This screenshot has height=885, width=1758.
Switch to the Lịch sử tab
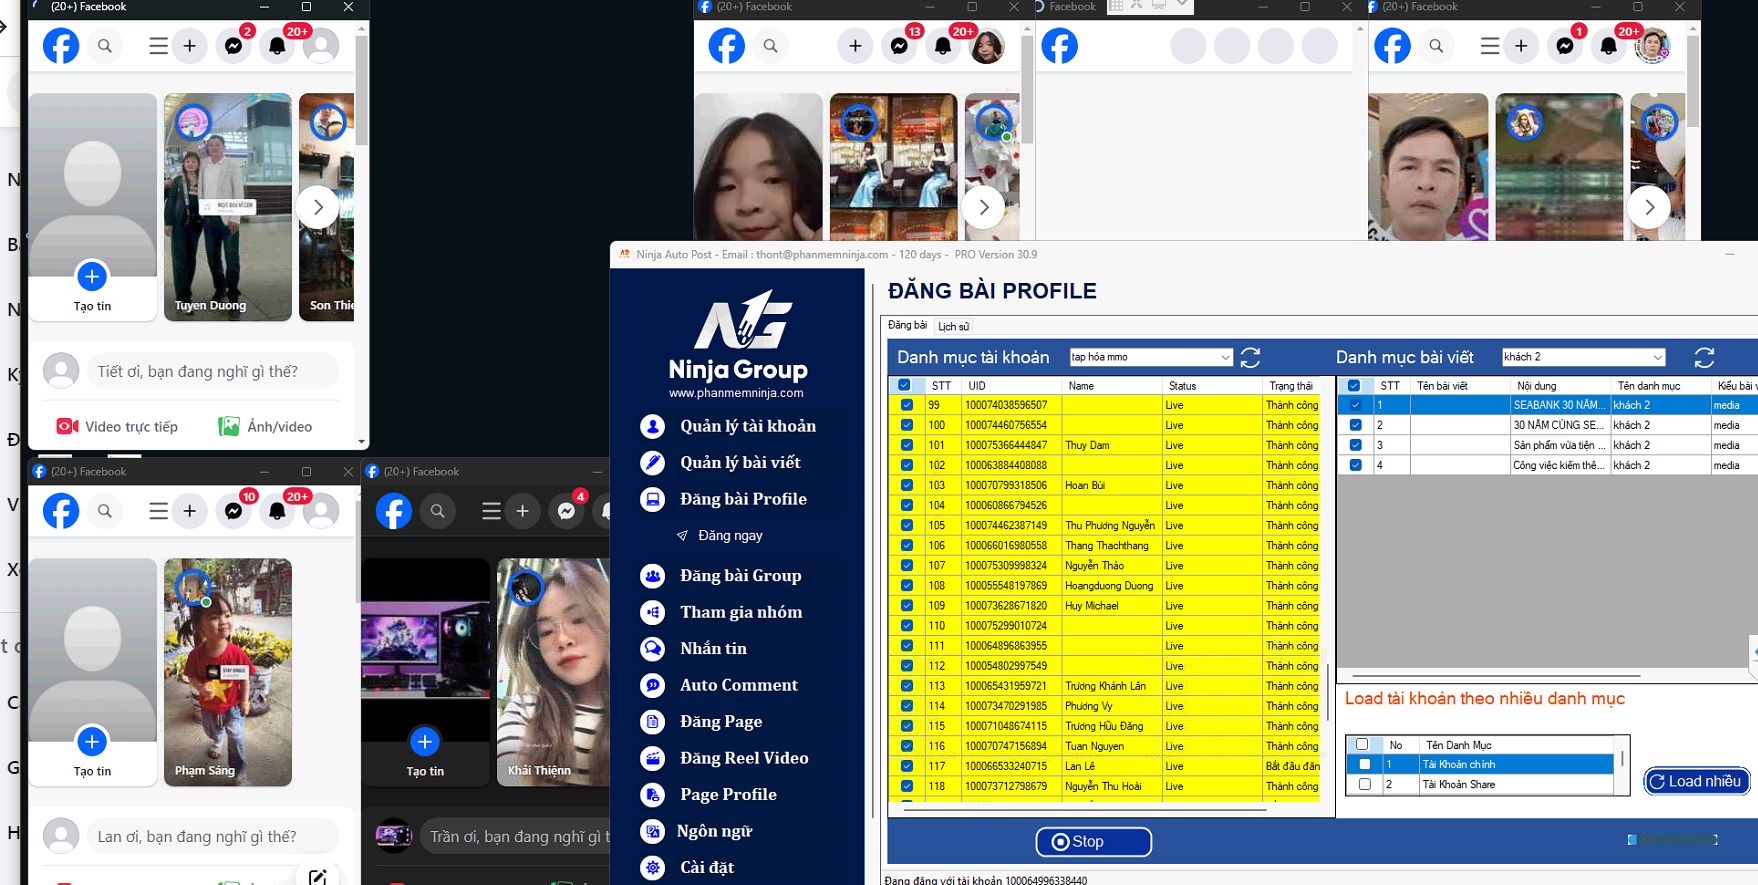click(953, 326)
